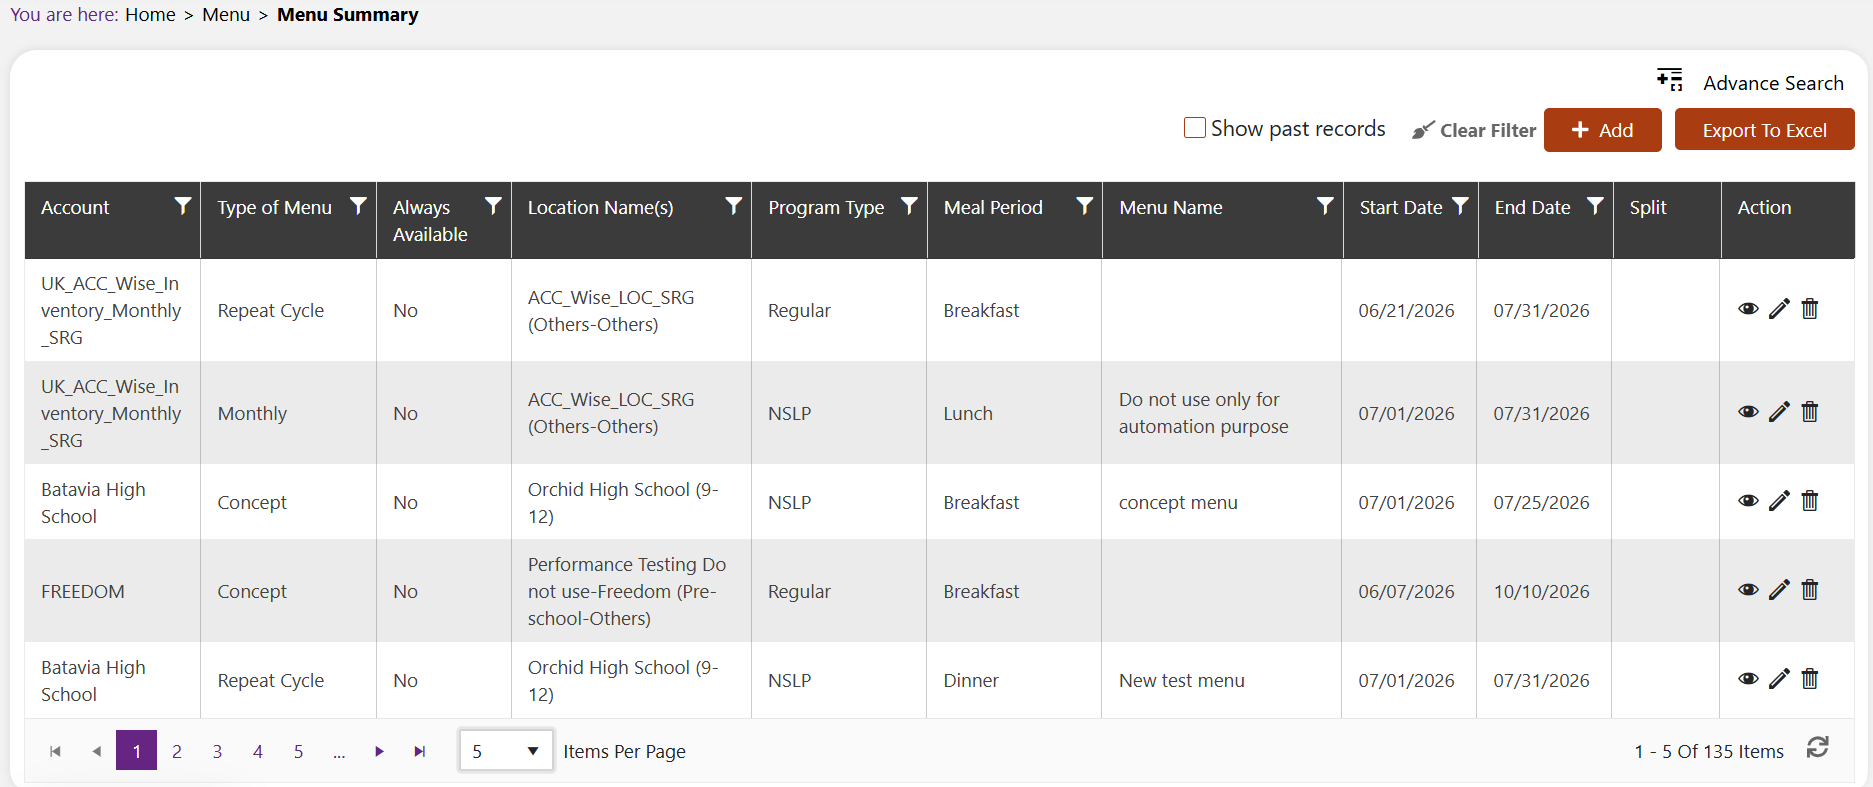Viewport: 1873px width, 787px height.
Task: Filter the End Date column
Action: click(x=1595, y=206)
